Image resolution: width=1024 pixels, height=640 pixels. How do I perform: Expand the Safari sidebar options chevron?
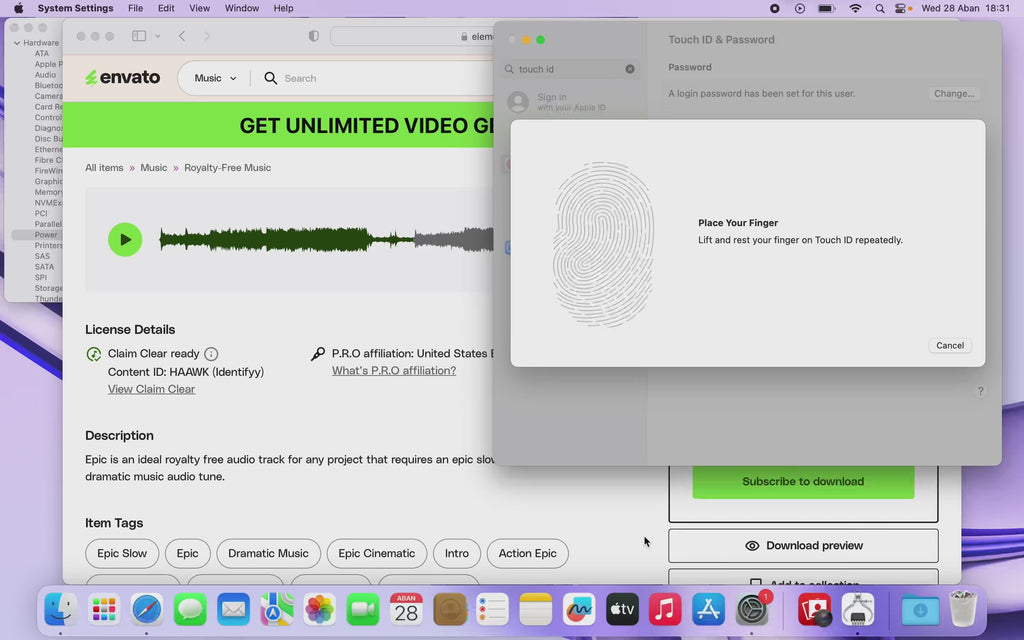tap(158, 36)
